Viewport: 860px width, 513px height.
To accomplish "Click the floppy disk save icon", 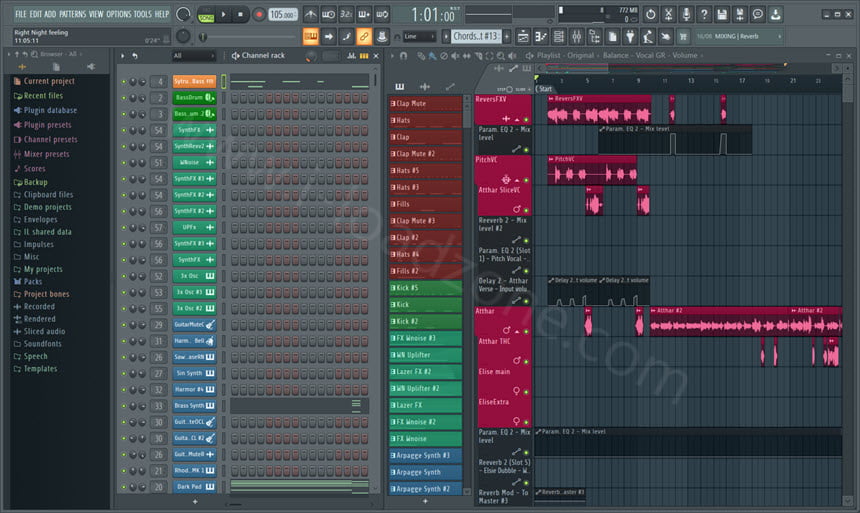I will pos(722,15).
